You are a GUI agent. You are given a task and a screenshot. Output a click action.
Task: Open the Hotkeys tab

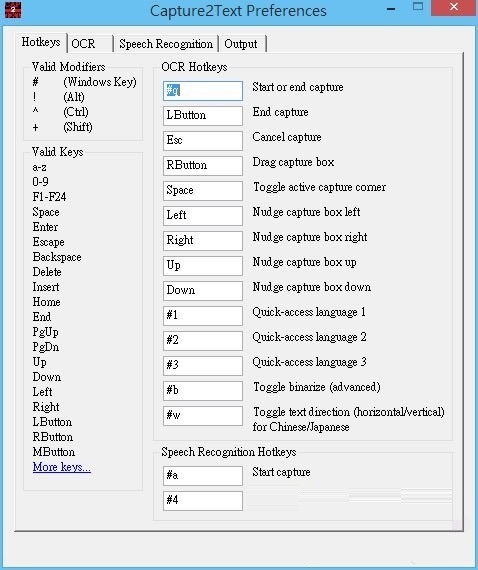41,43
